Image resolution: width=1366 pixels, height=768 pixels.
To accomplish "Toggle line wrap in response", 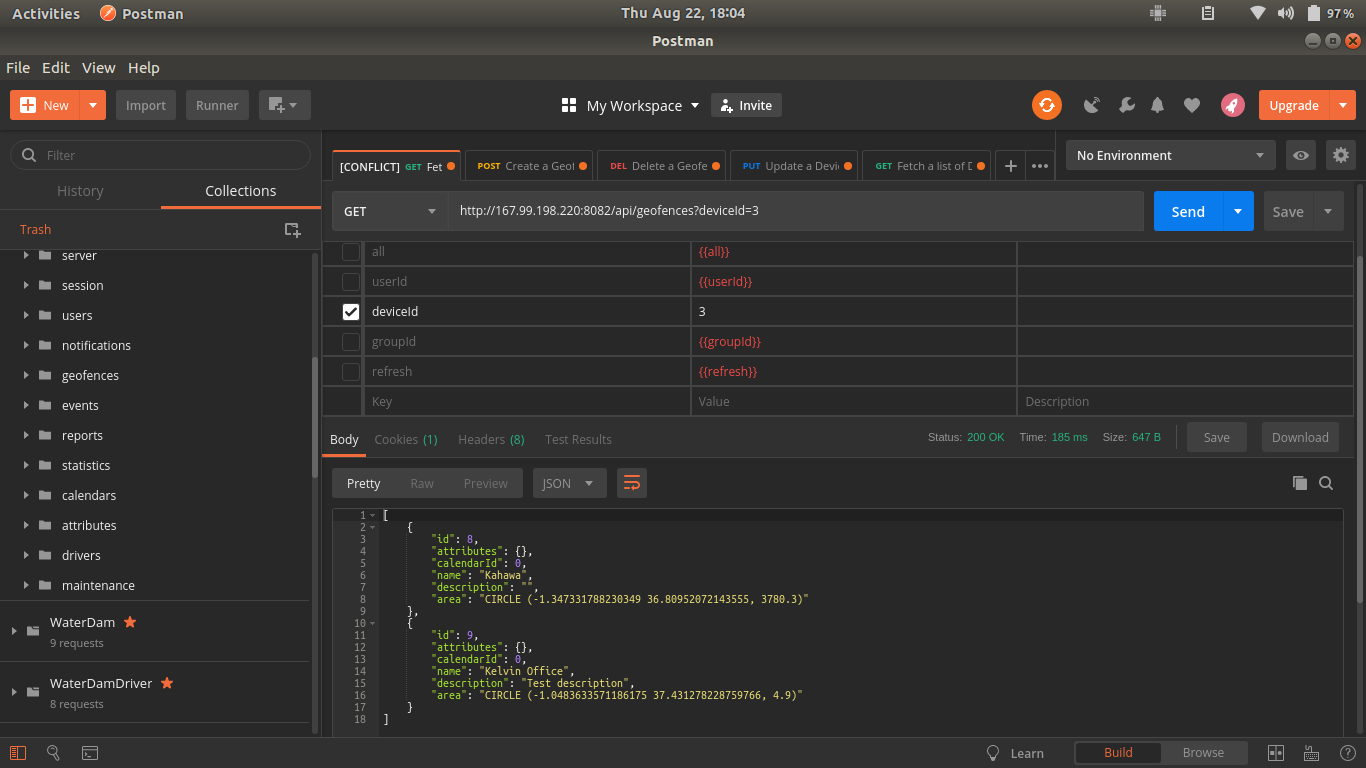I will 632,483.
